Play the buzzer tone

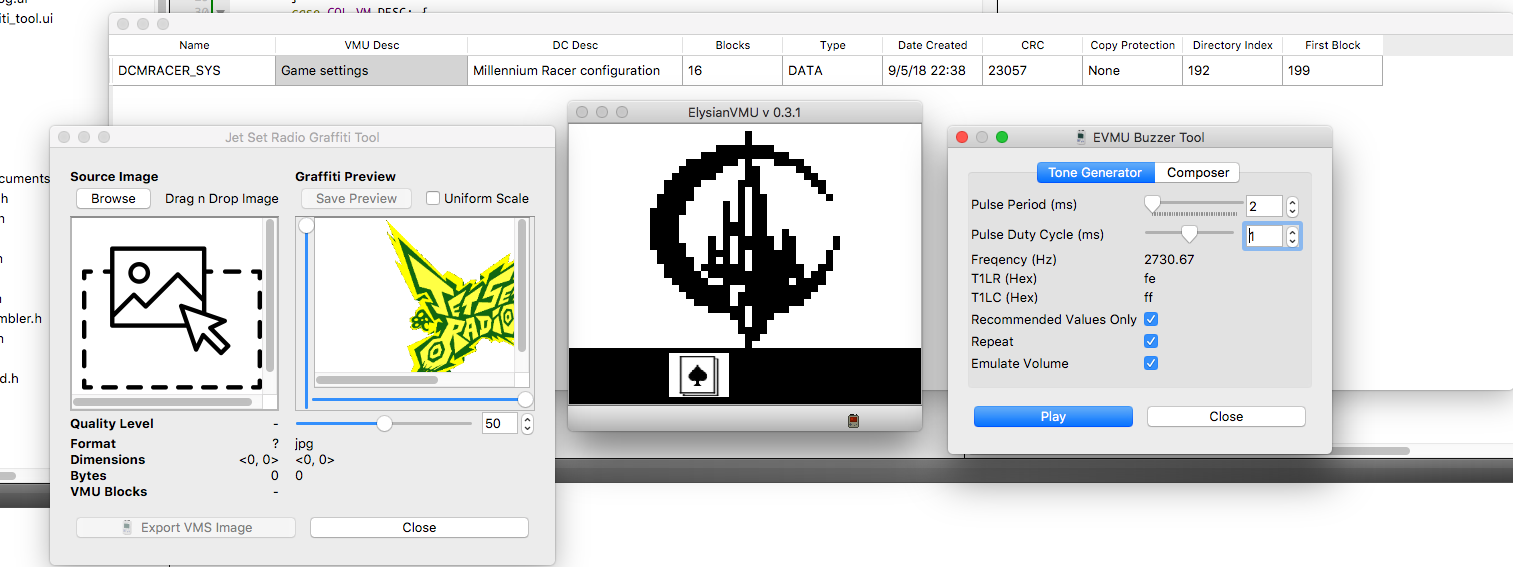[1053, 416]
